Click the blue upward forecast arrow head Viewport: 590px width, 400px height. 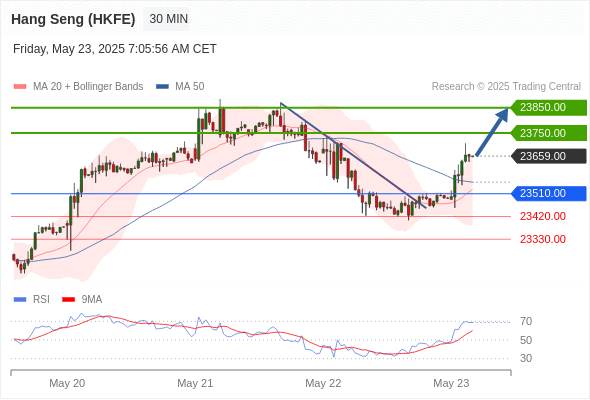tap(503, 114)
